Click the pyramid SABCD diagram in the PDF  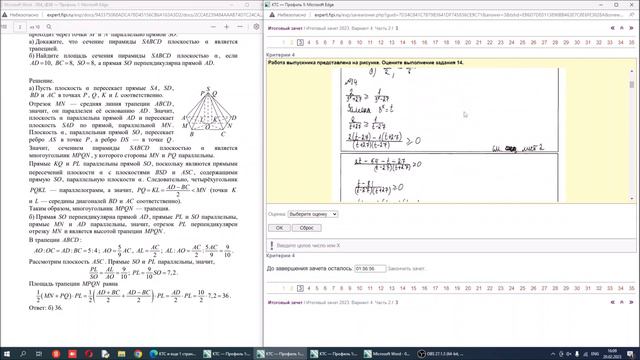point(208,112)
